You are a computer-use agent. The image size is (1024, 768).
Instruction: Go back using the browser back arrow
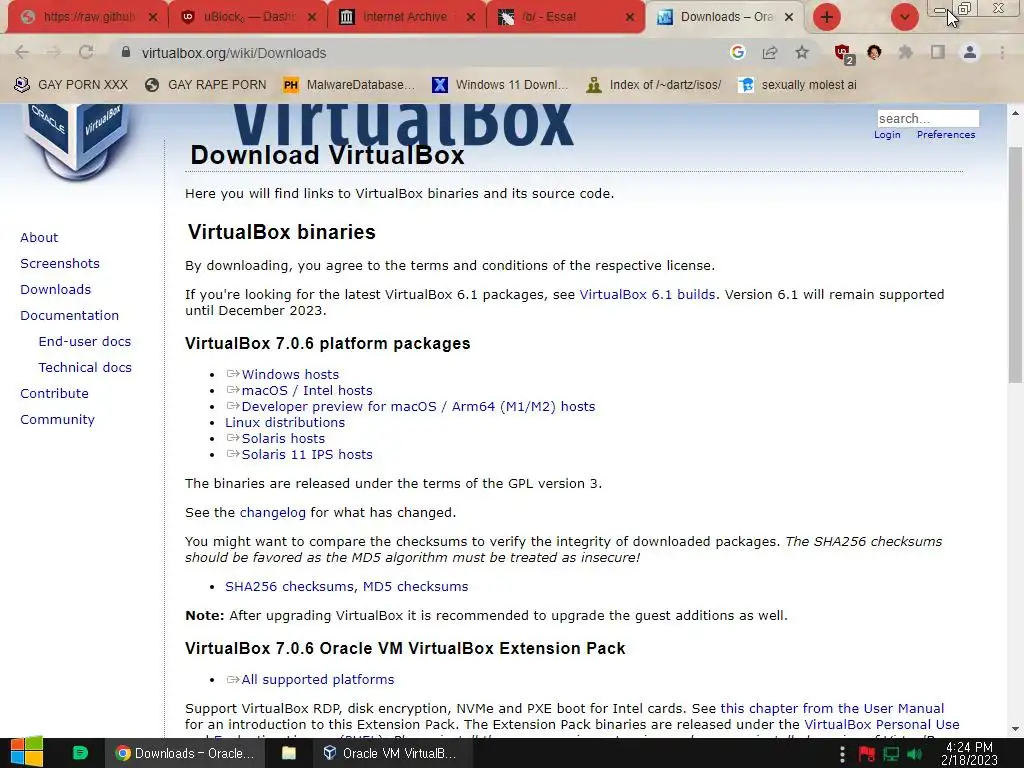pyautogui.click(x=22, y=53)
